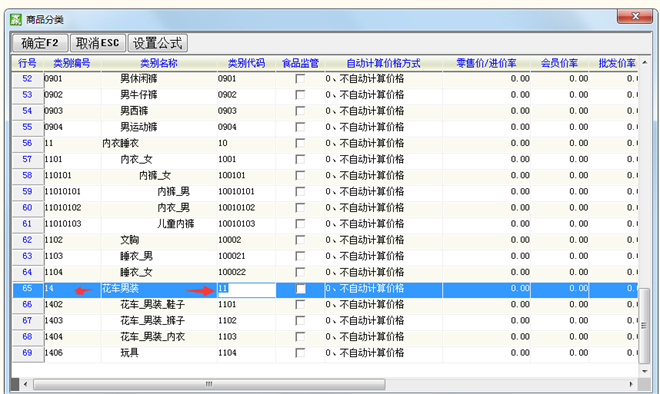Select the 睡衣_男 category name cell

coord(159,256)
